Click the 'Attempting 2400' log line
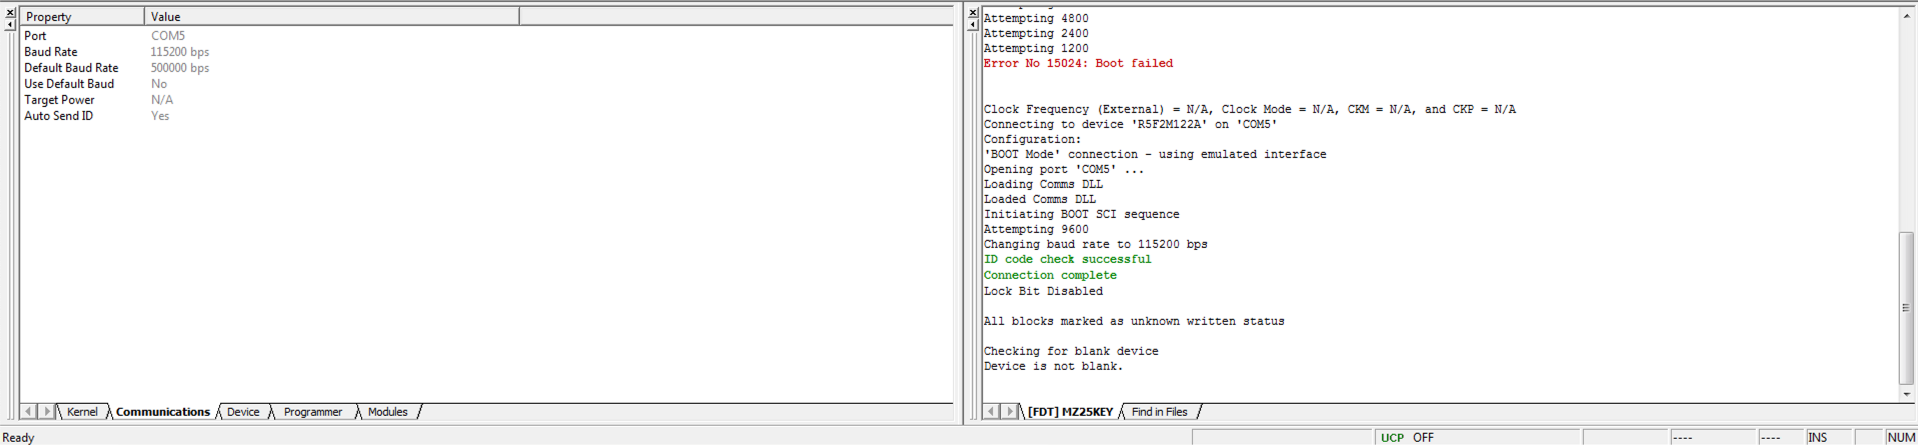 (1036, 33)
